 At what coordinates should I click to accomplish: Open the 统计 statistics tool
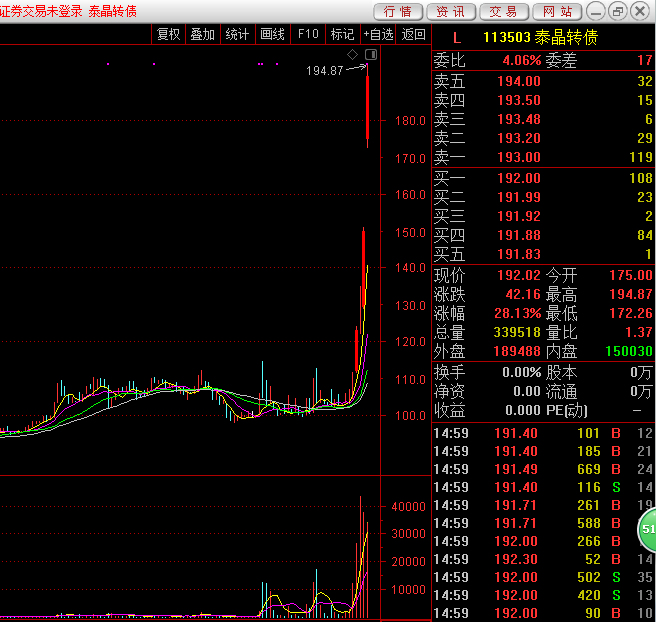pos(237,34)
